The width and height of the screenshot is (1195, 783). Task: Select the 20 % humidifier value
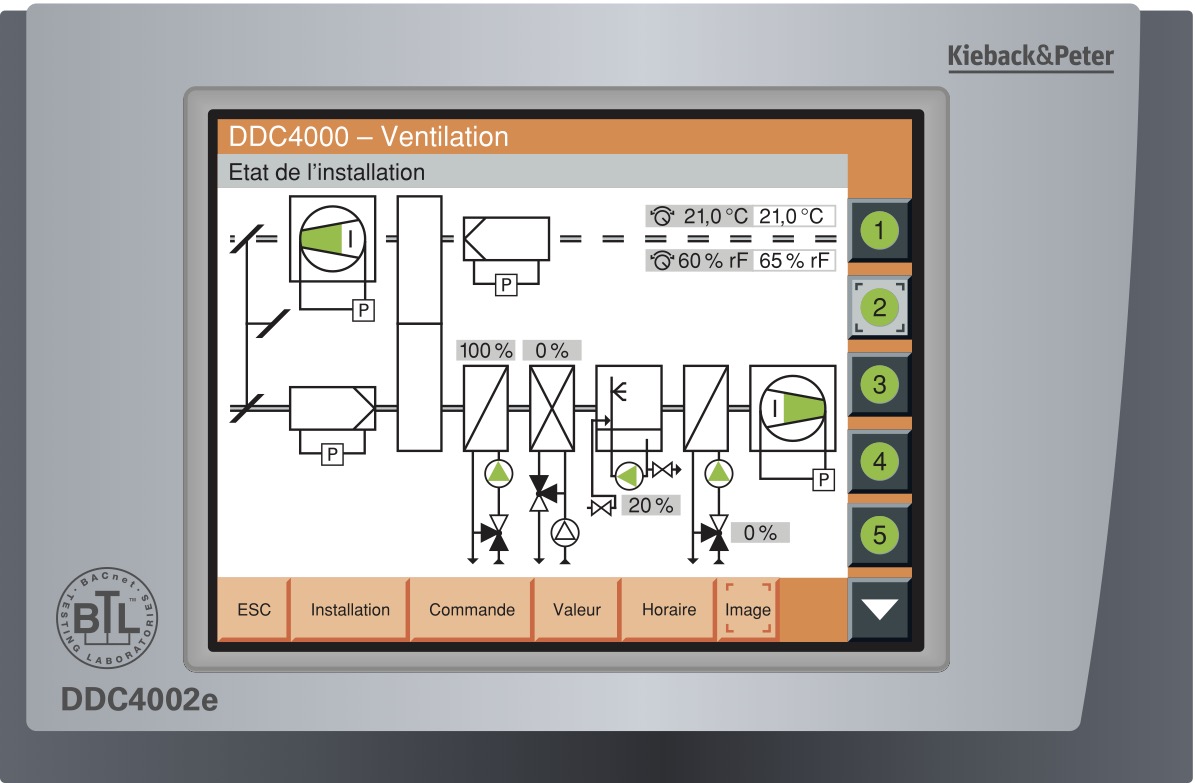click(x=651, y=505)
